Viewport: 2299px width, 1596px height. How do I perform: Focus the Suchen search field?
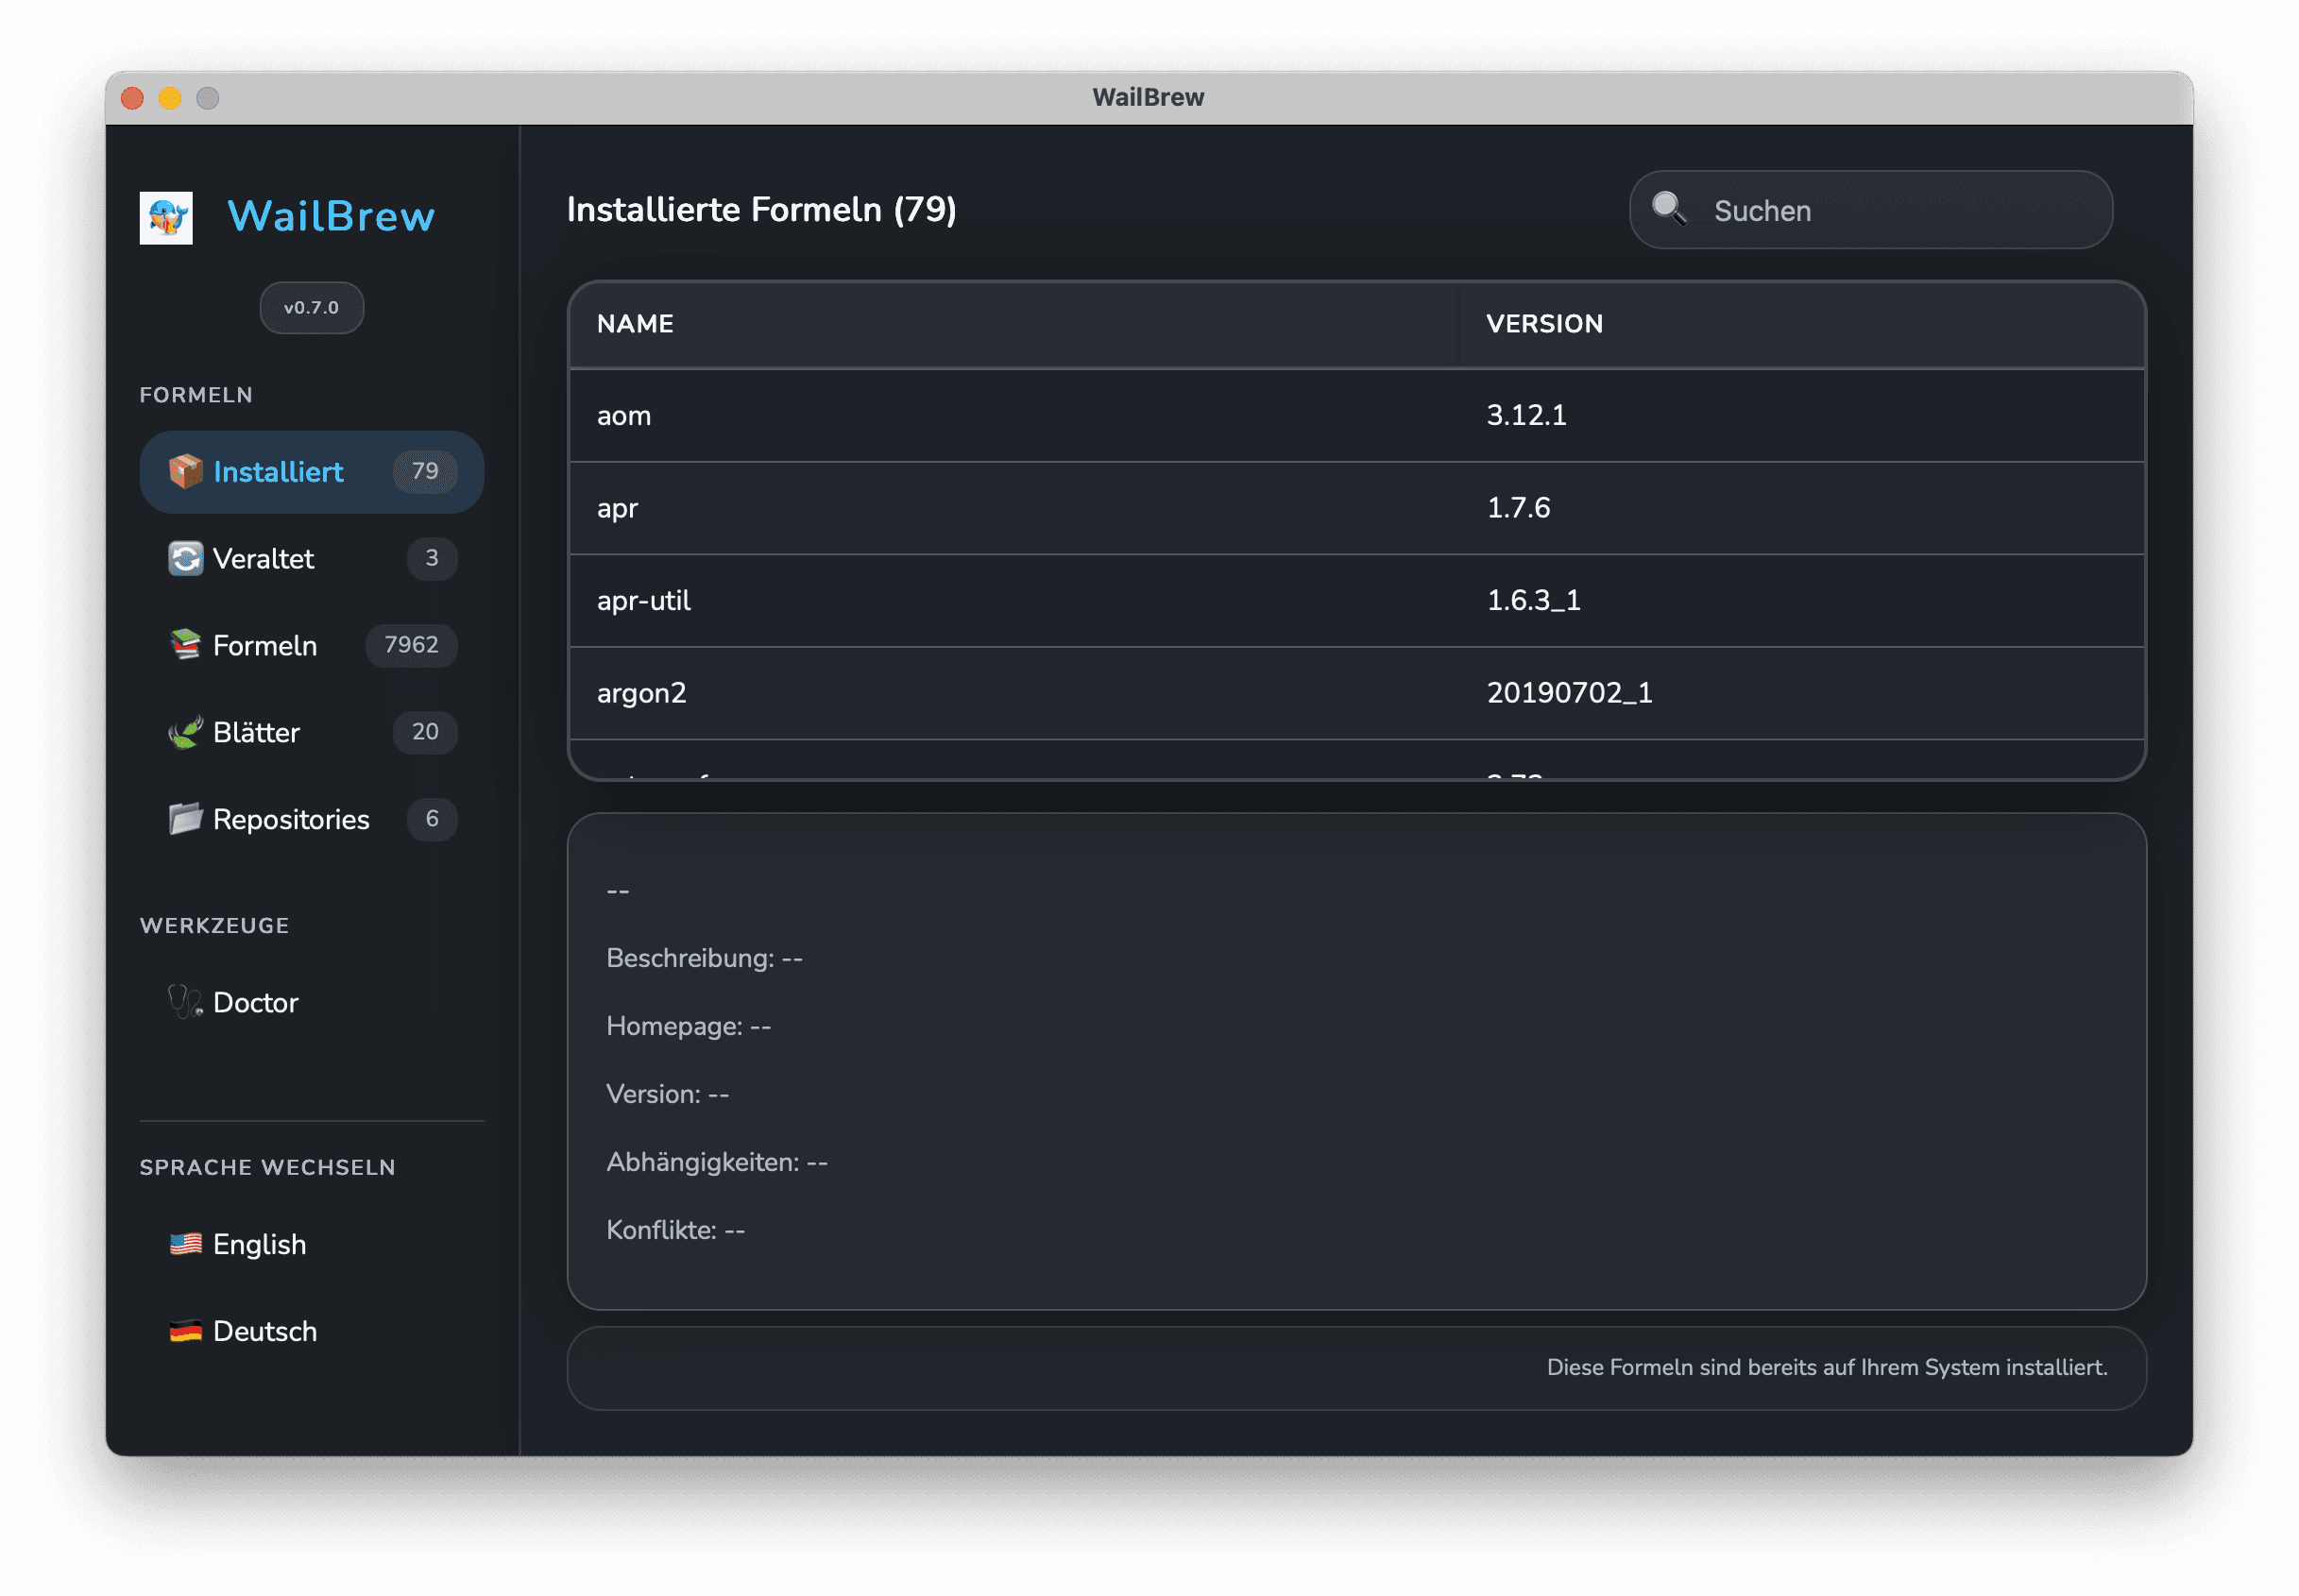[1870, 210]
